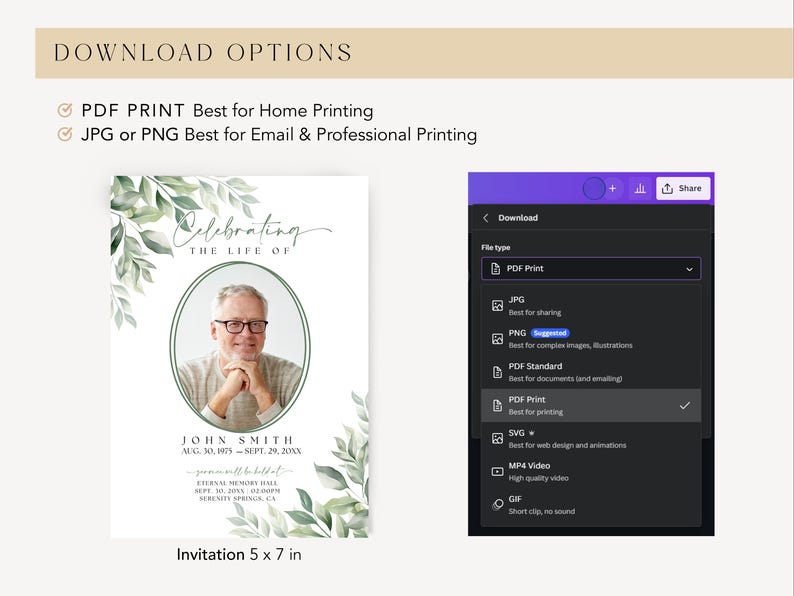The height and width of the screenshot is (596, 794).
Task: Click 'ETERNAL MEMORY HALL' text on card
Action: [x=237, y=483]
